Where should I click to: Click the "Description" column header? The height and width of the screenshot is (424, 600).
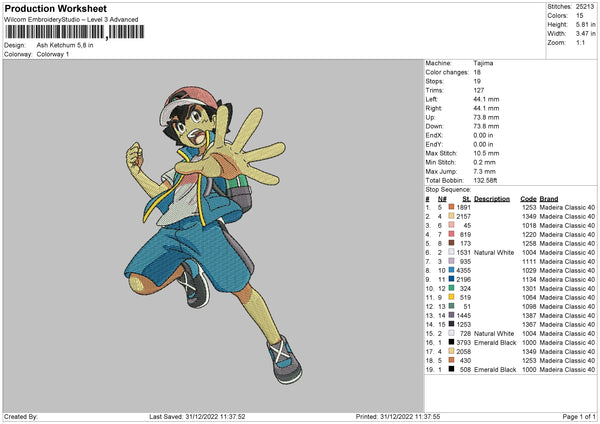click(492, 199)
